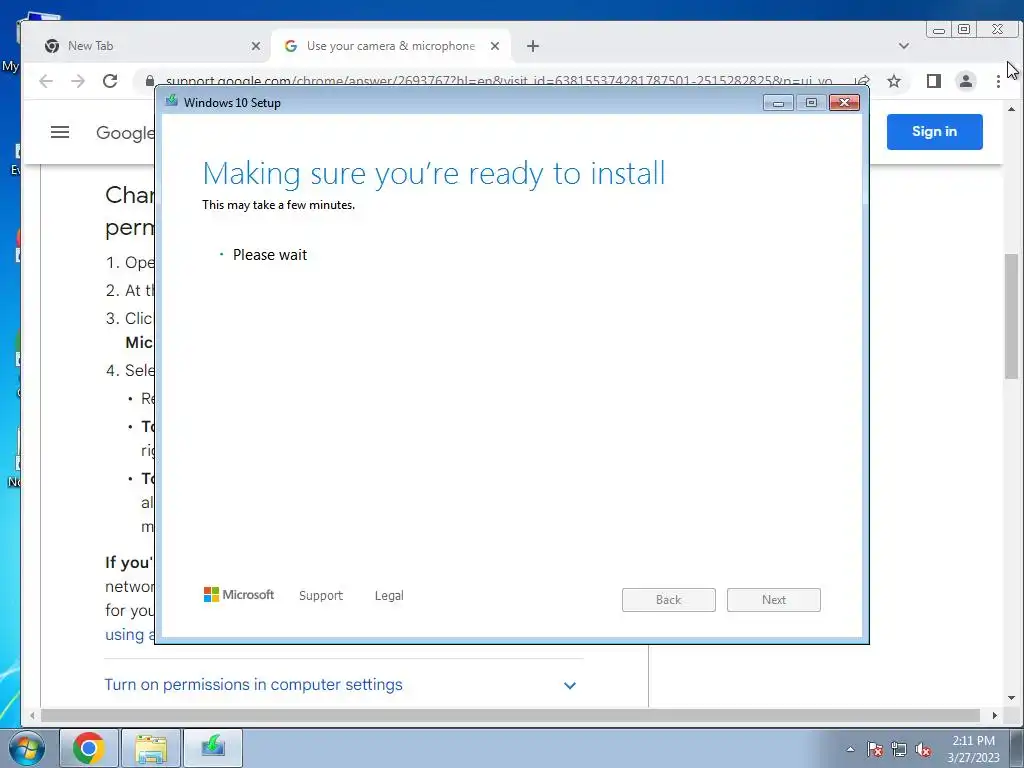The width and height of the screenshot is (1024, 768).
Task: Click the Action Center flag tray icon
Action: (875, 749)
